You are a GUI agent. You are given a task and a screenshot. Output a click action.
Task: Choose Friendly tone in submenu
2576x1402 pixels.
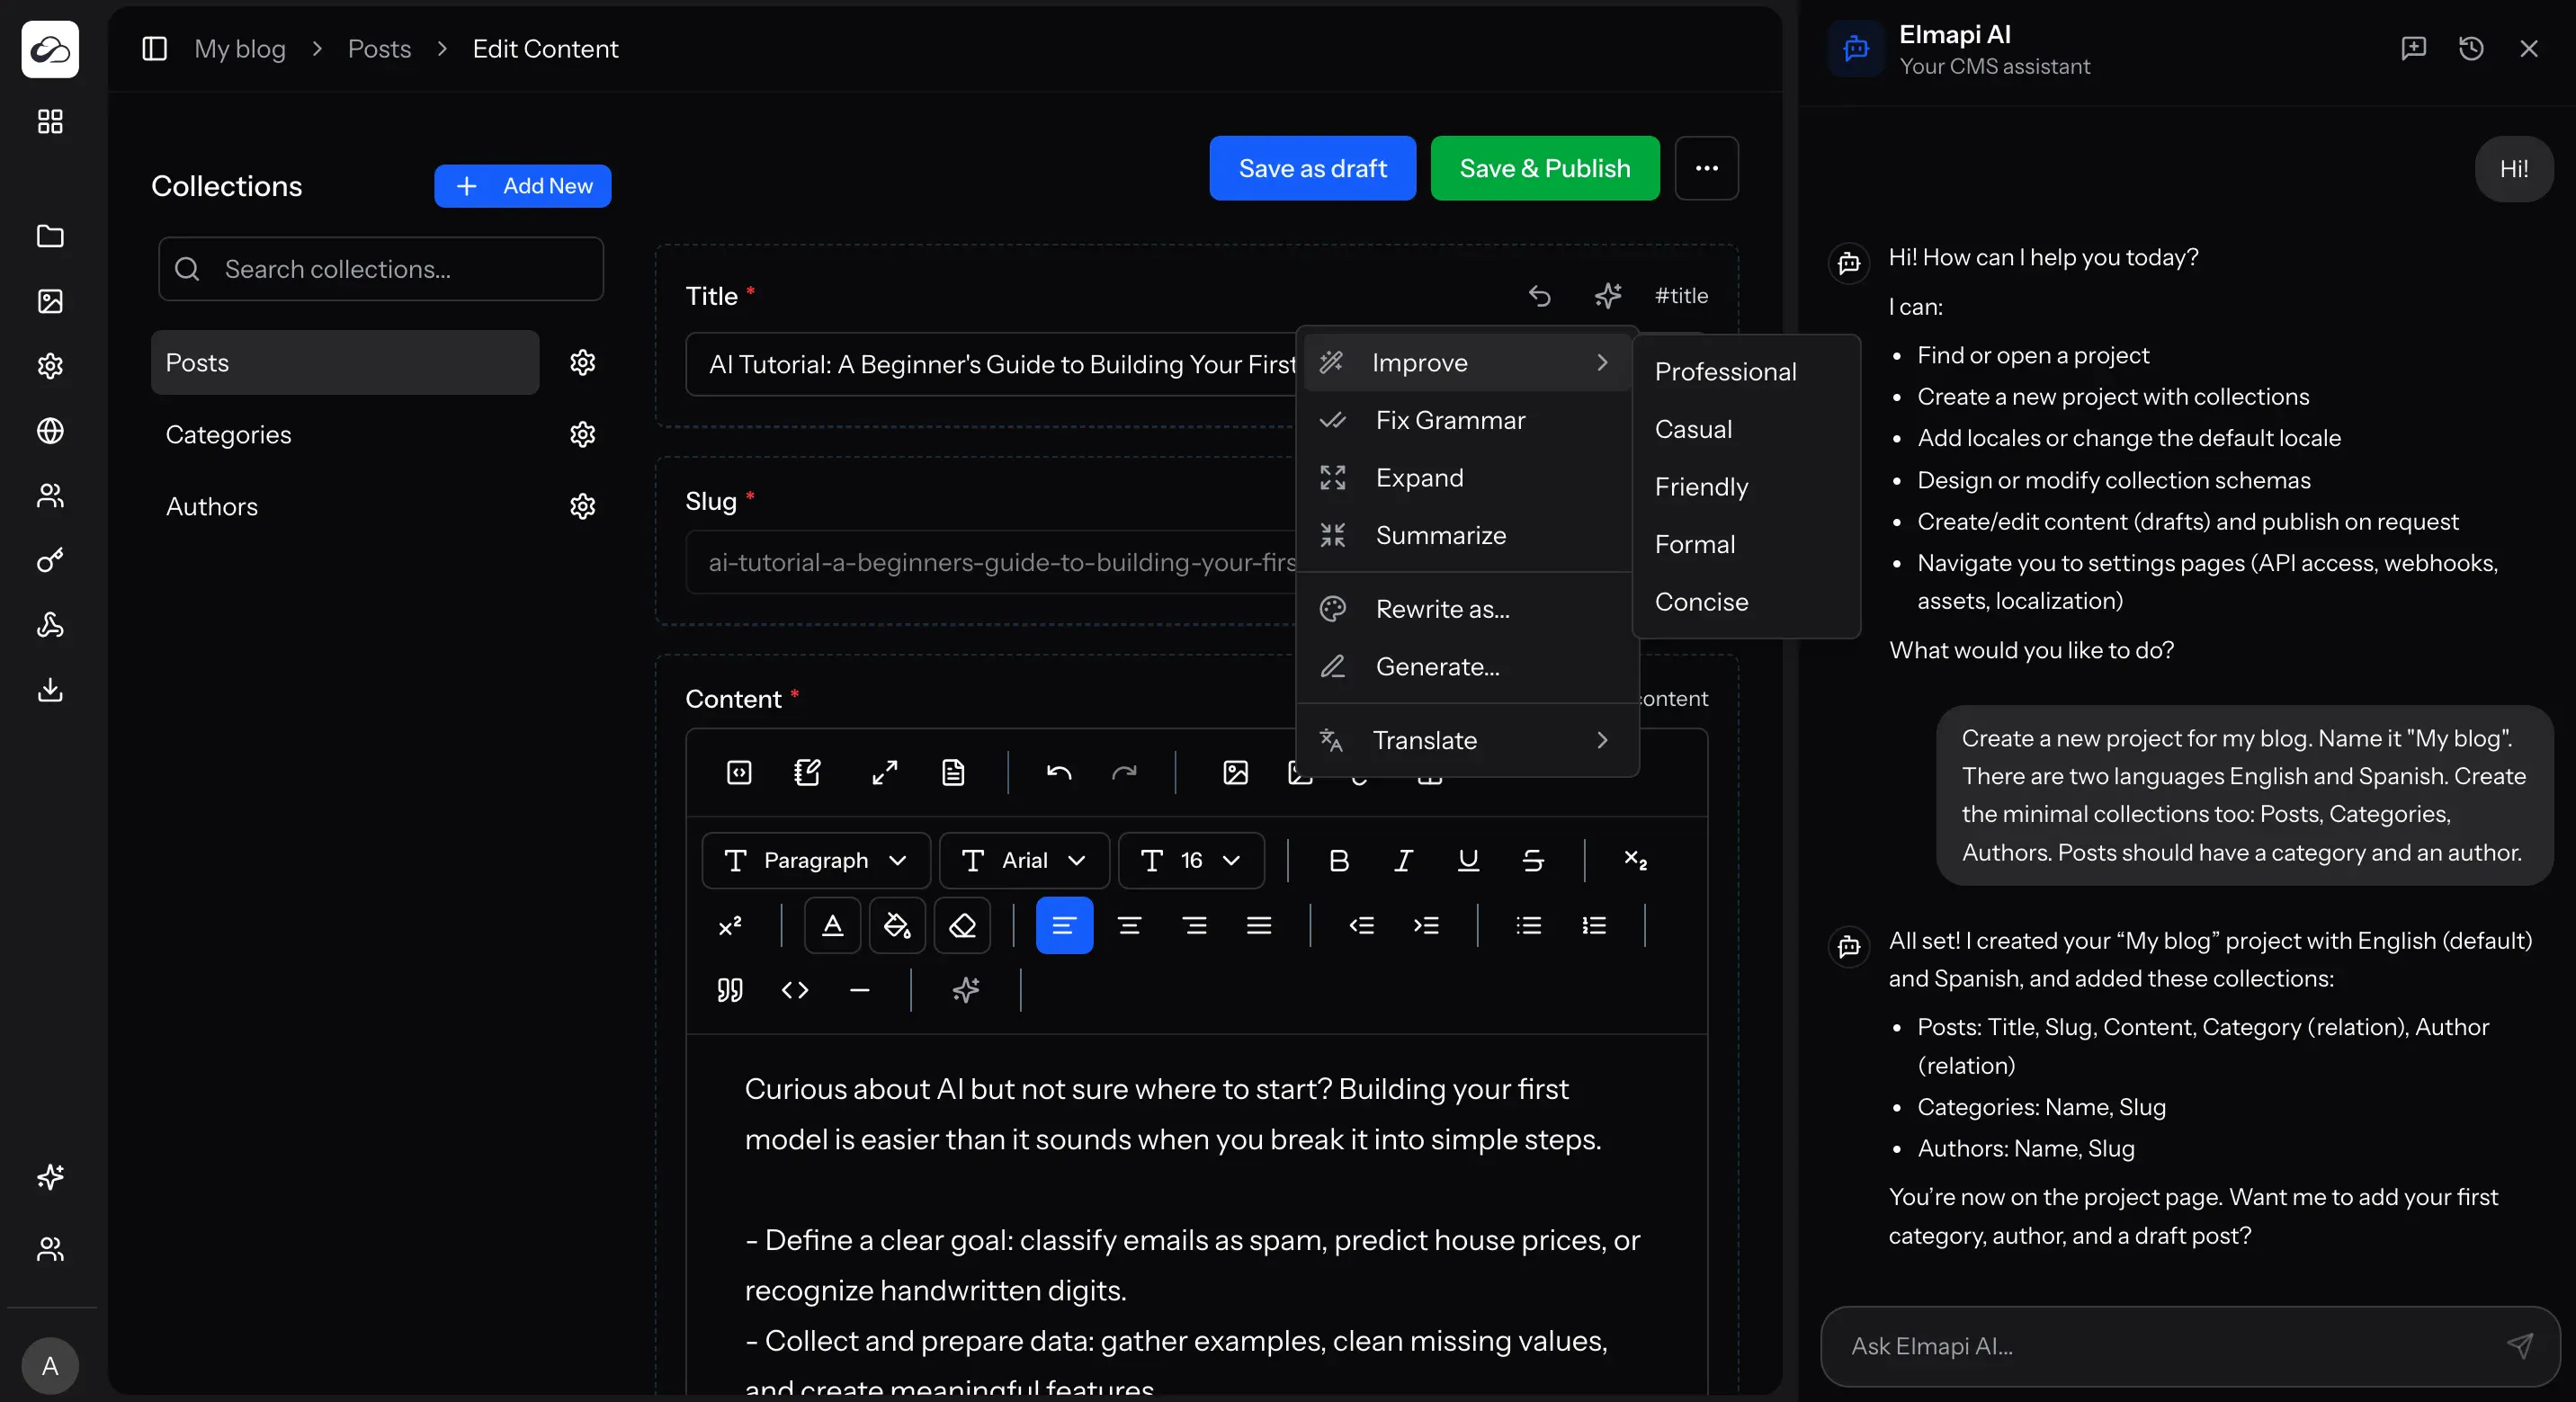click(x=1745, y=487)
